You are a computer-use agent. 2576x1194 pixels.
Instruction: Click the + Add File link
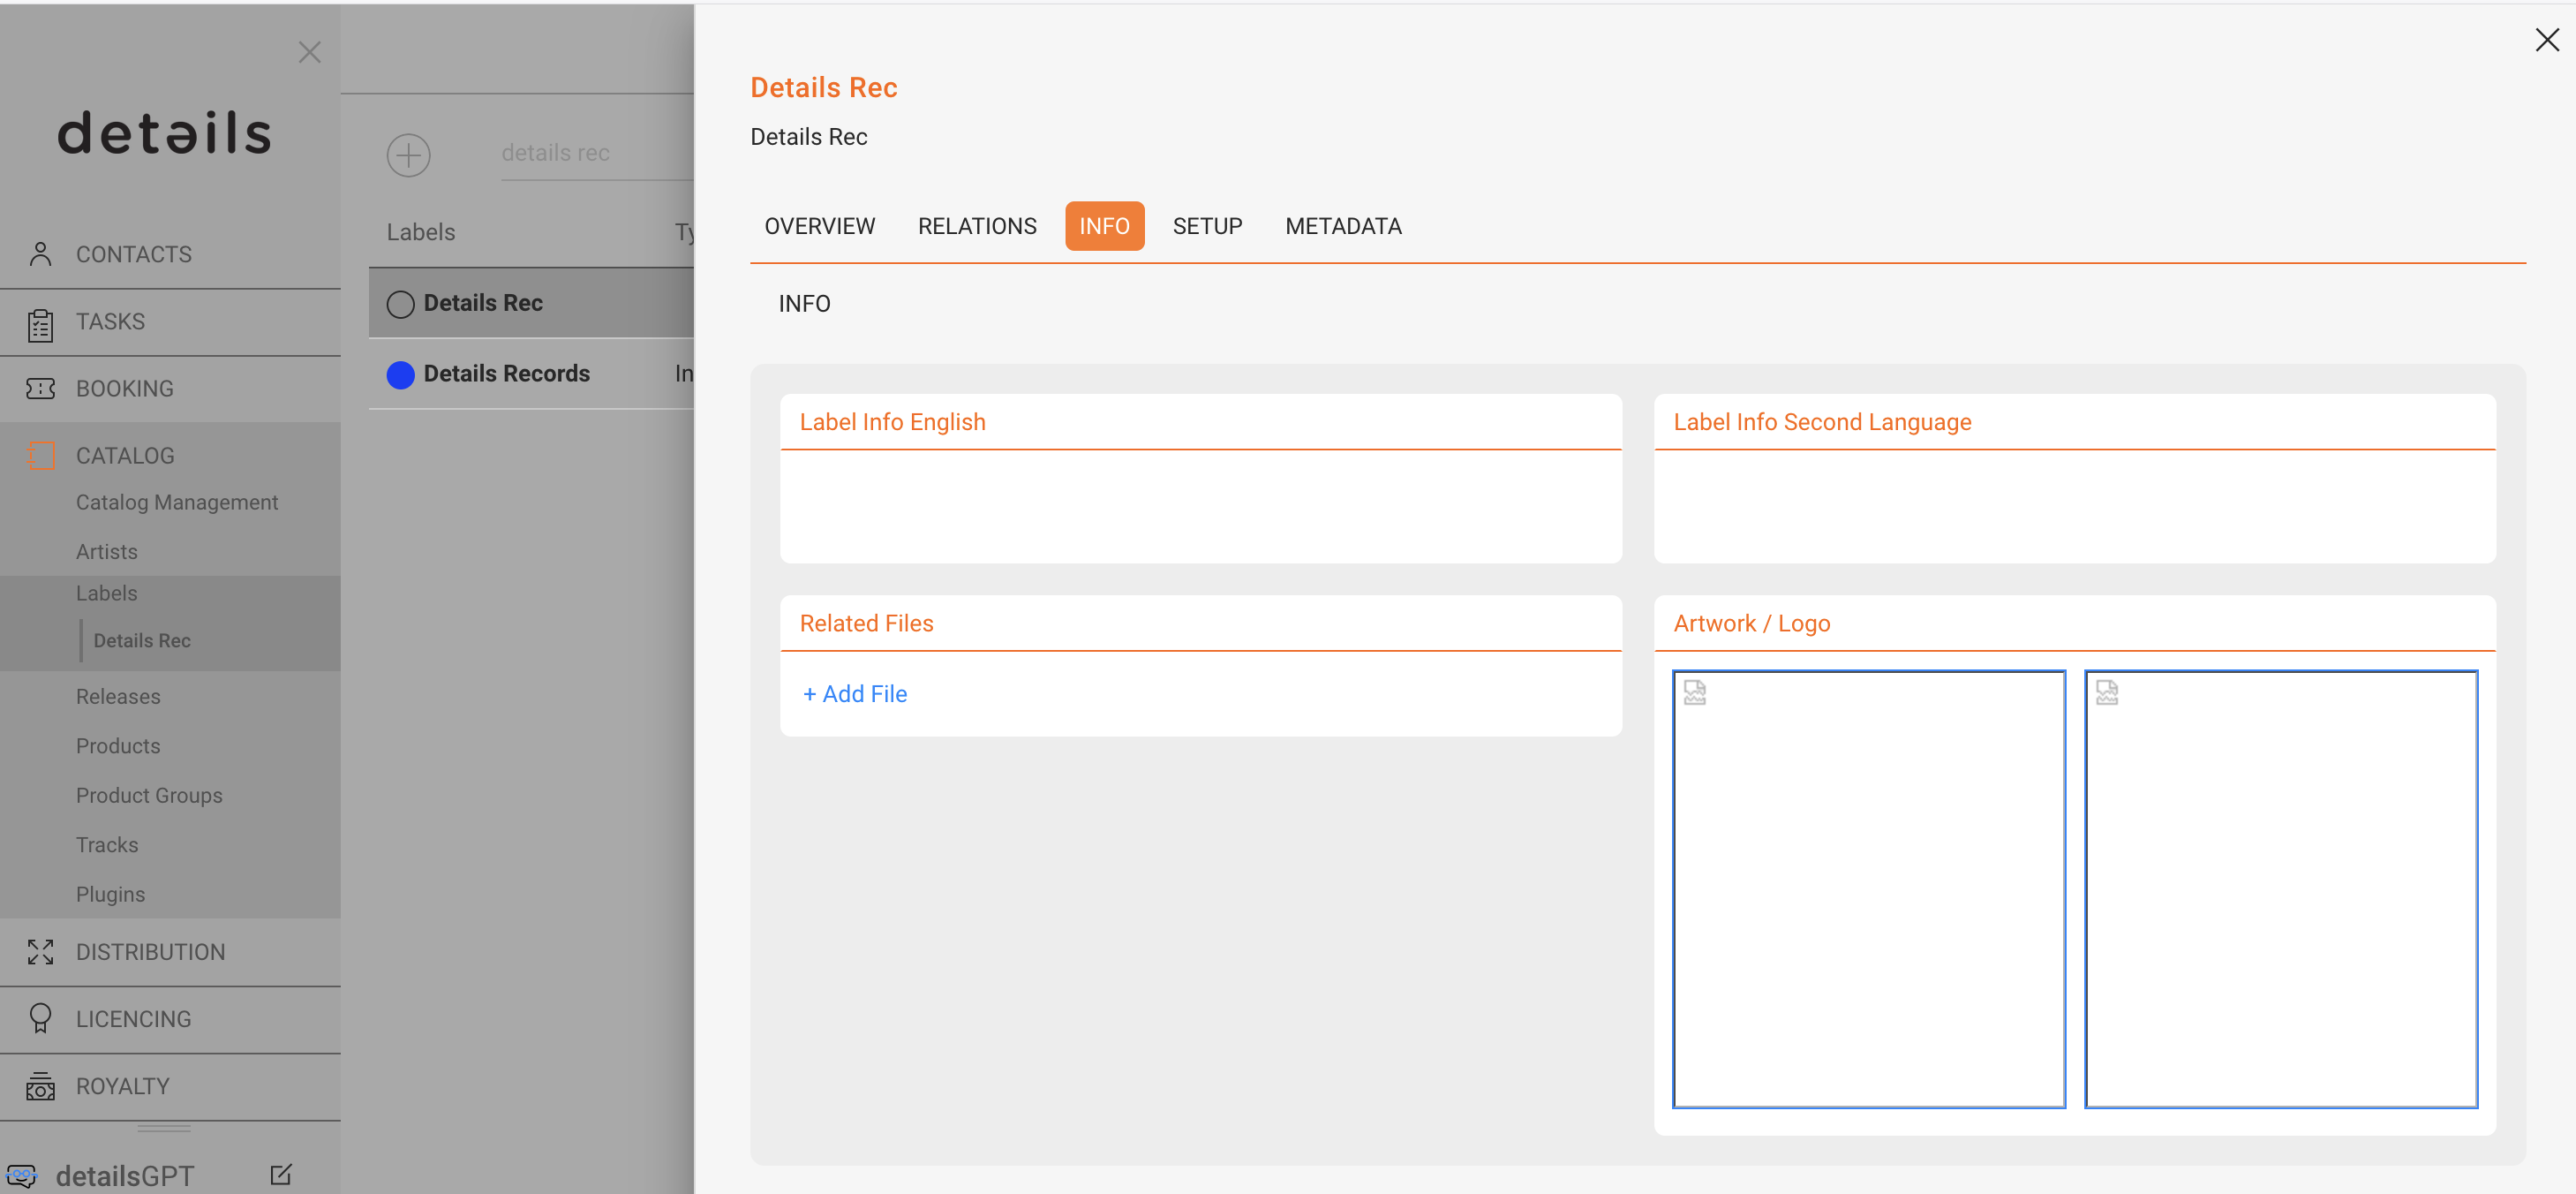tap(854, 694)
